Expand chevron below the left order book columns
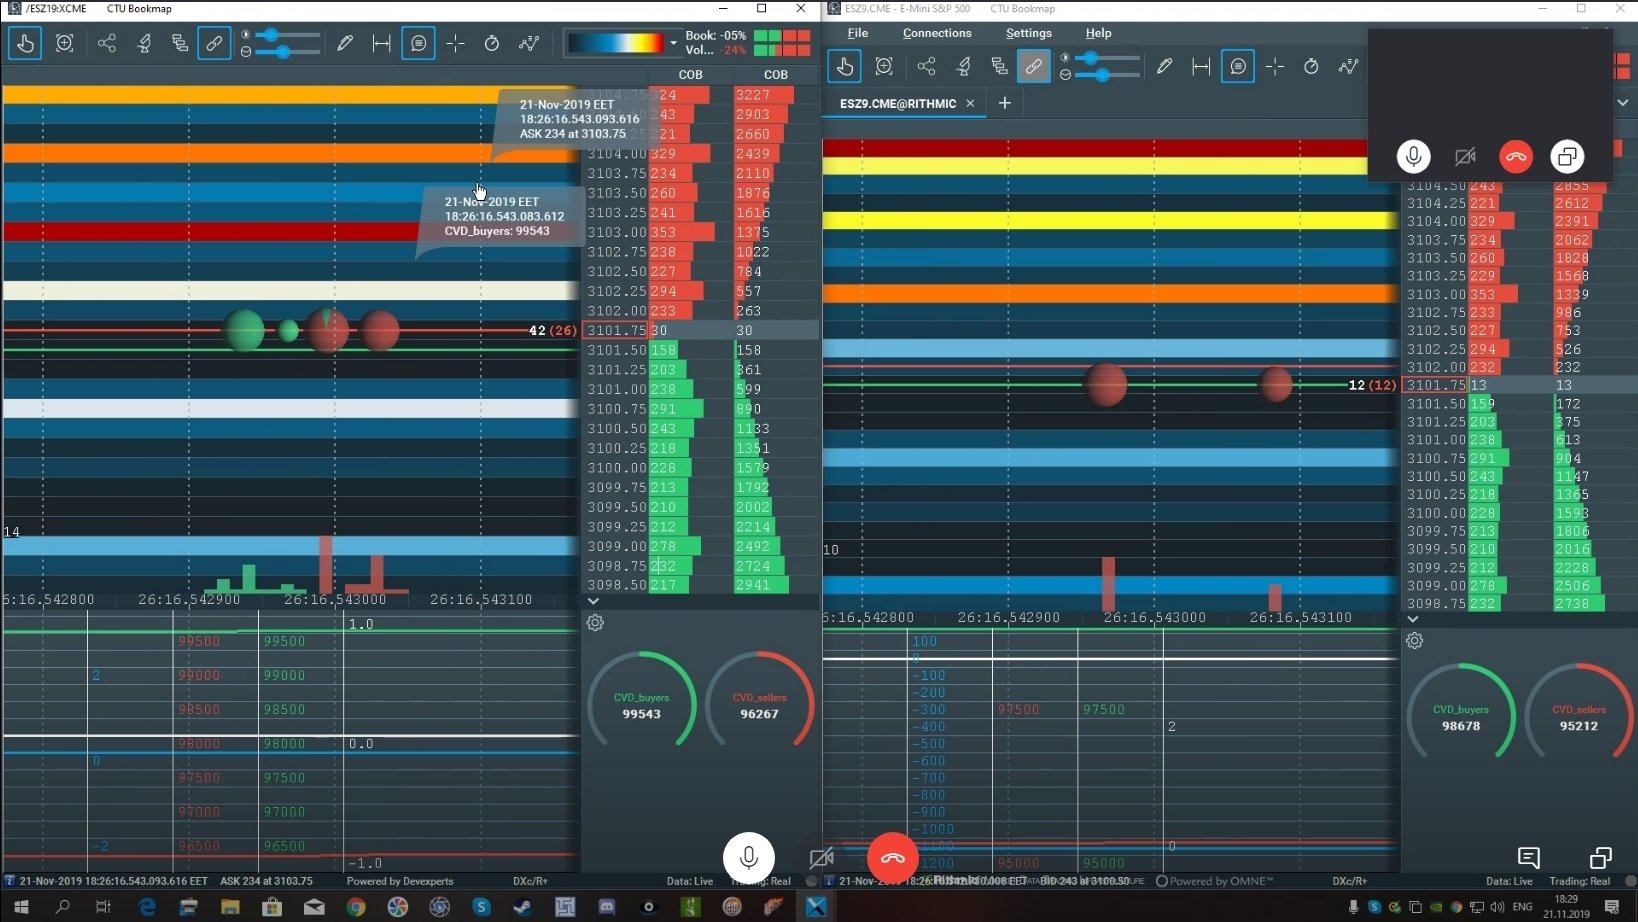Screen dimensions: 1638x922 (593, 601)
